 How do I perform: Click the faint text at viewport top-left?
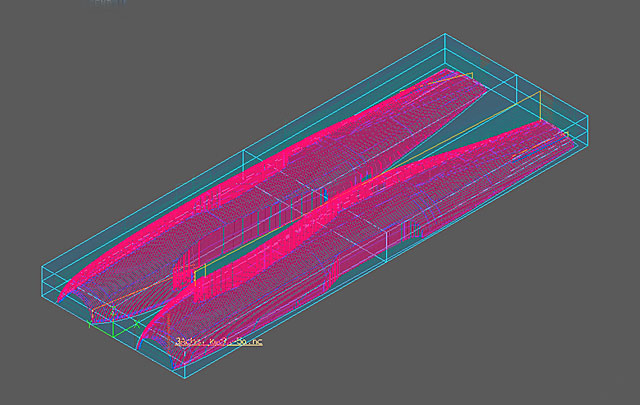click(100, 4)
